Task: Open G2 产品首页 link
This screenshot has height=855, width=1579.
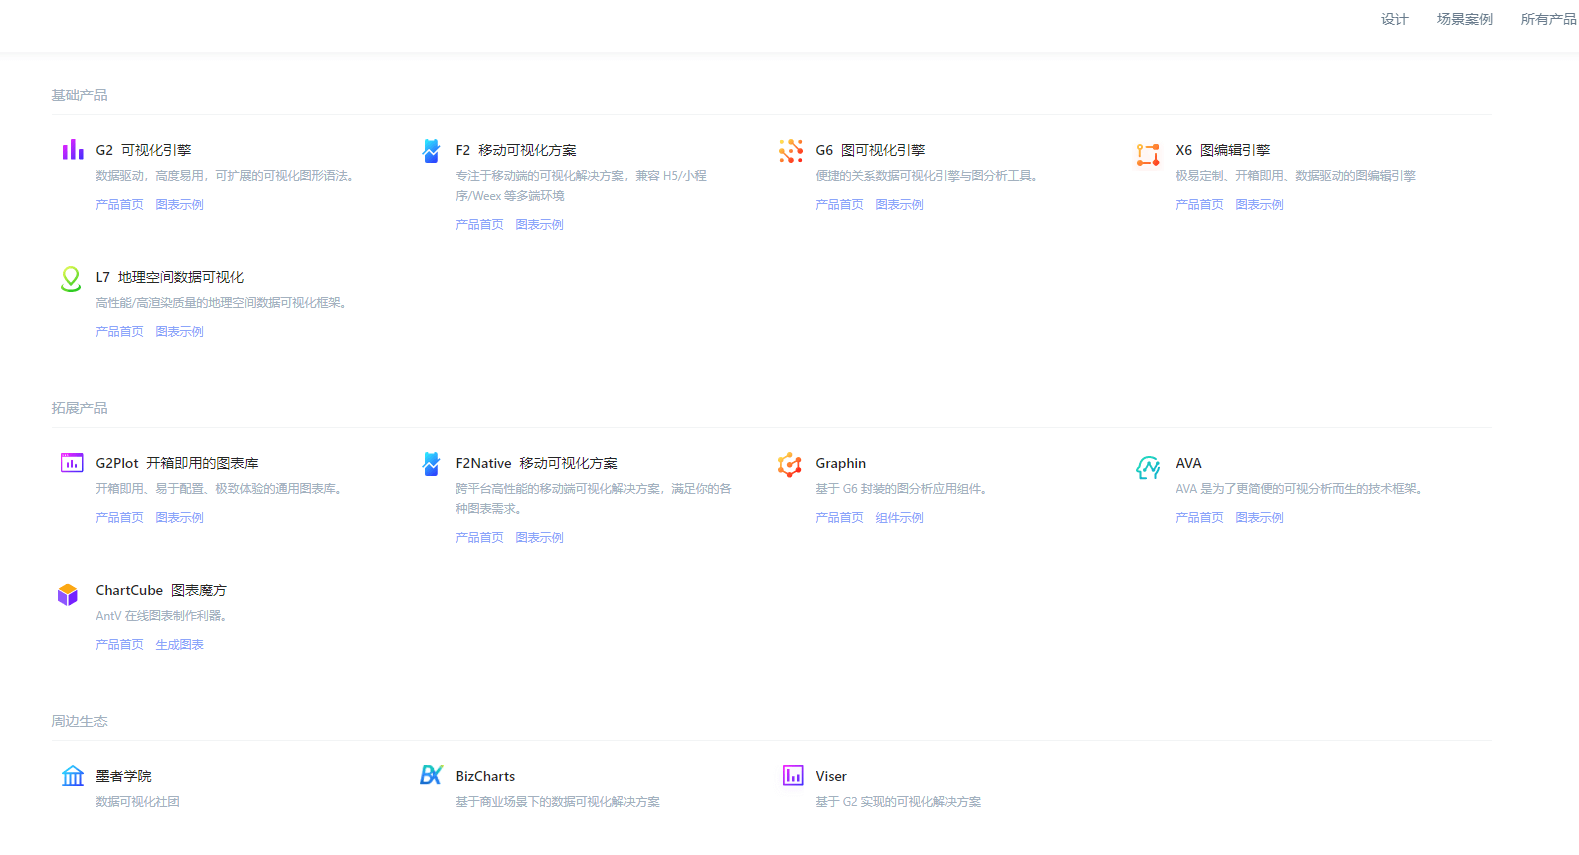Action: click(x=119, y=204)
